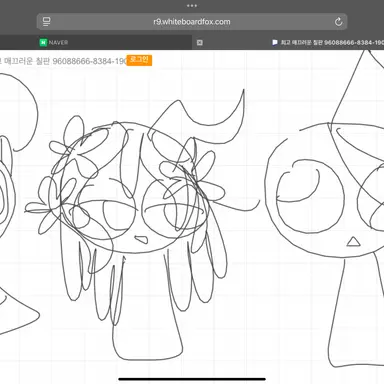Open the three-dot multitasking menu at top
384x384 pixels.
pyautogui.click(x=192, y=6)
